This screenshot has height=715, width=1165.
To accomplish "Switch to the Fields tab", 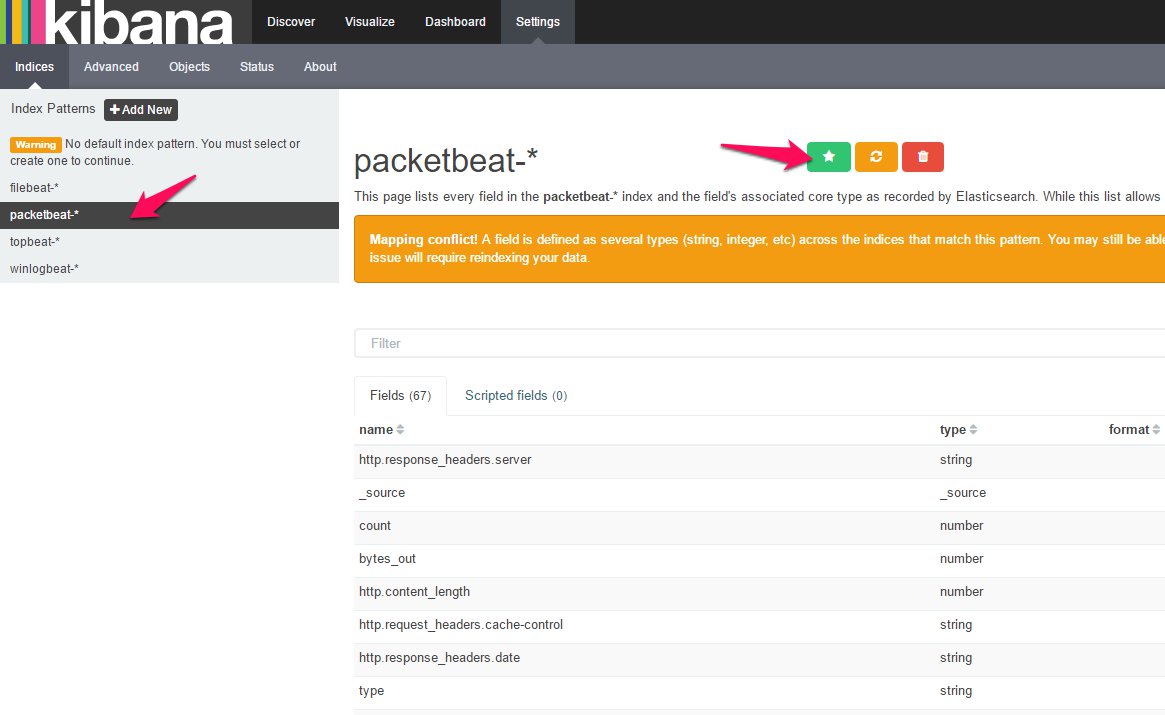I will click(x=399, y=395).
